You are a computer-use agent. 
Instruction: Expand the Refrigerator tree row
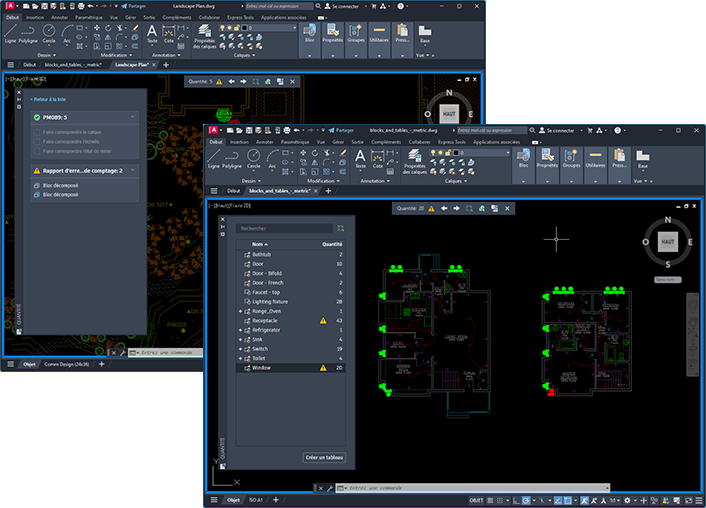[x=240, y=330]
